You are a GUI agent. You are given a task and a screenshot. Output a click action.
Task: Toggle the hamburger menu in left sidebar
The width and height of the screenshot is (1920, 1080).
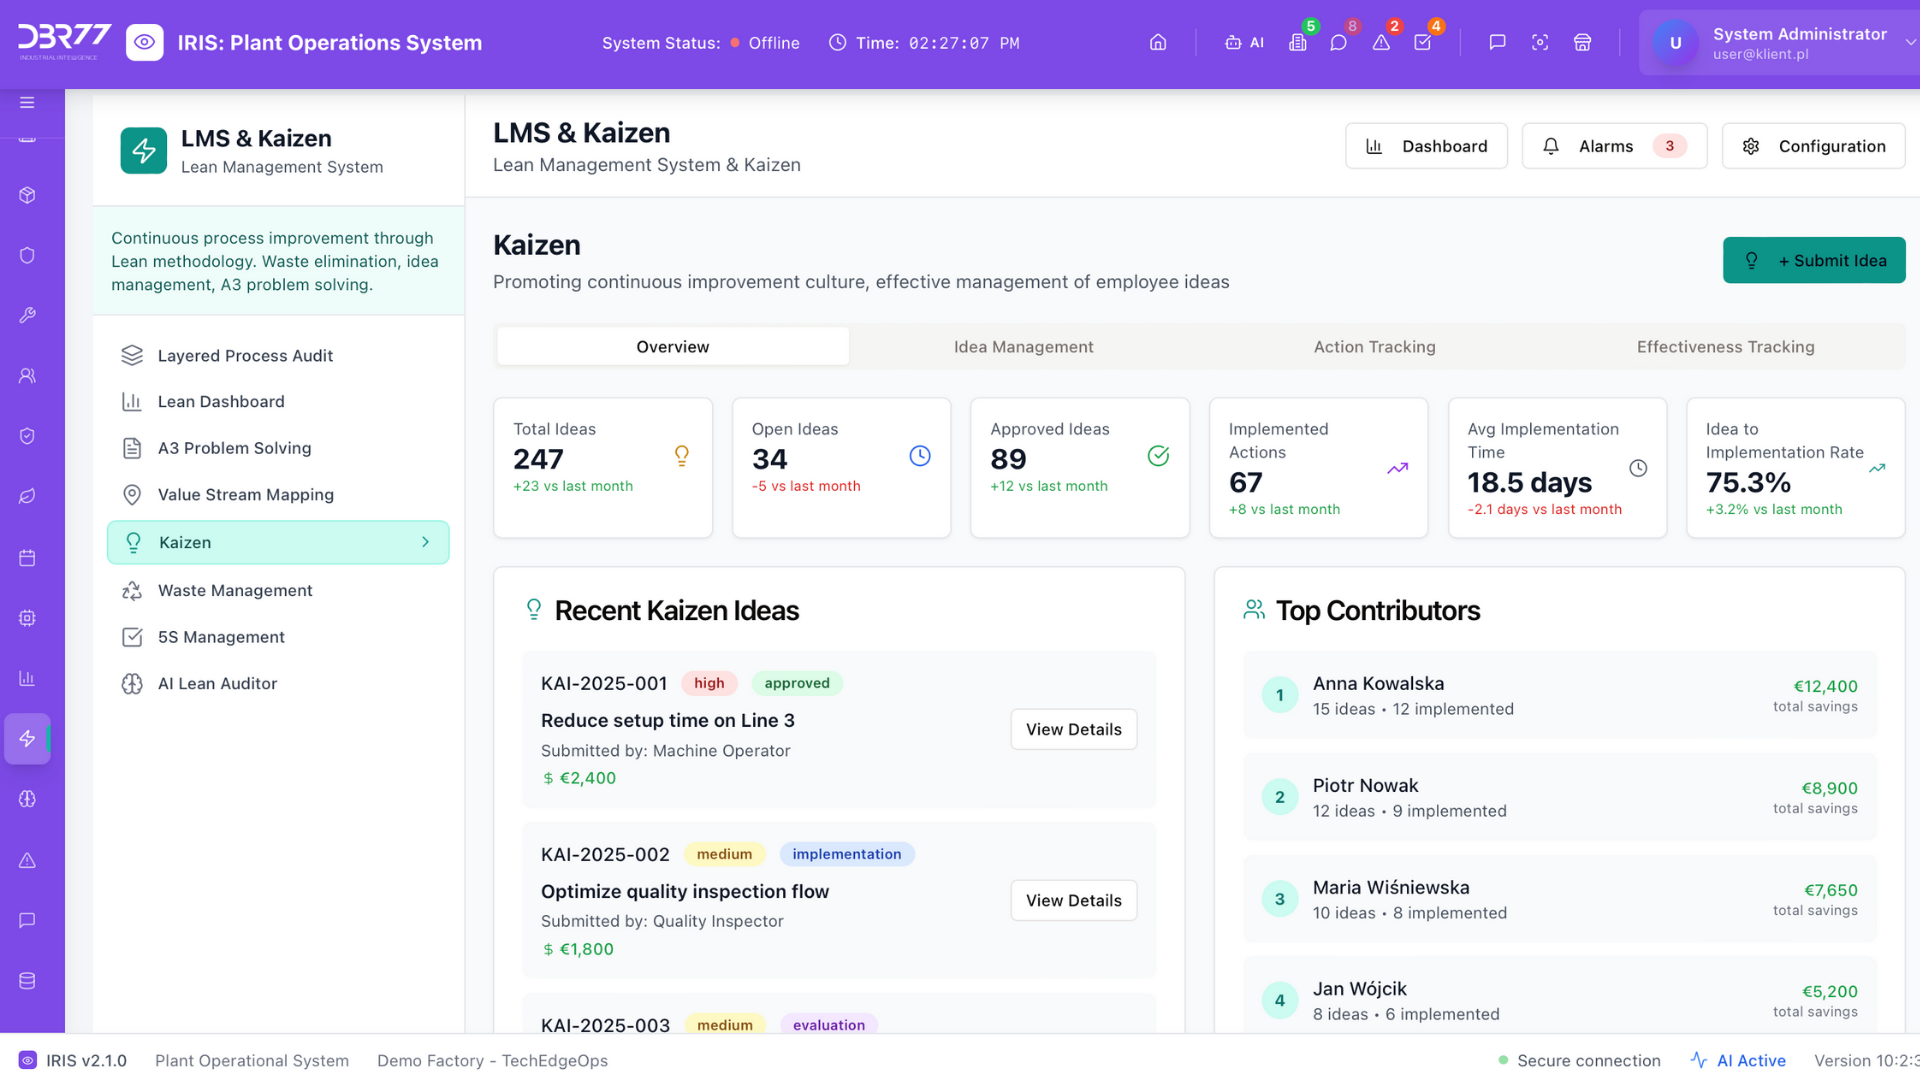(27, 103)
